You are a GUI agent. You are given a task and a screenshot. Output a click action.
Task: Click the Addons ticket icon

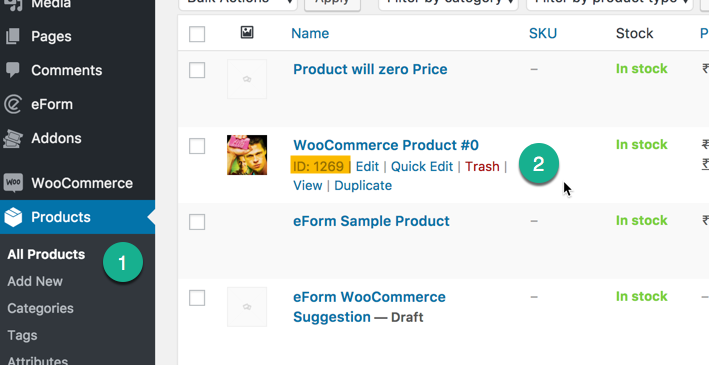point(13,138)
